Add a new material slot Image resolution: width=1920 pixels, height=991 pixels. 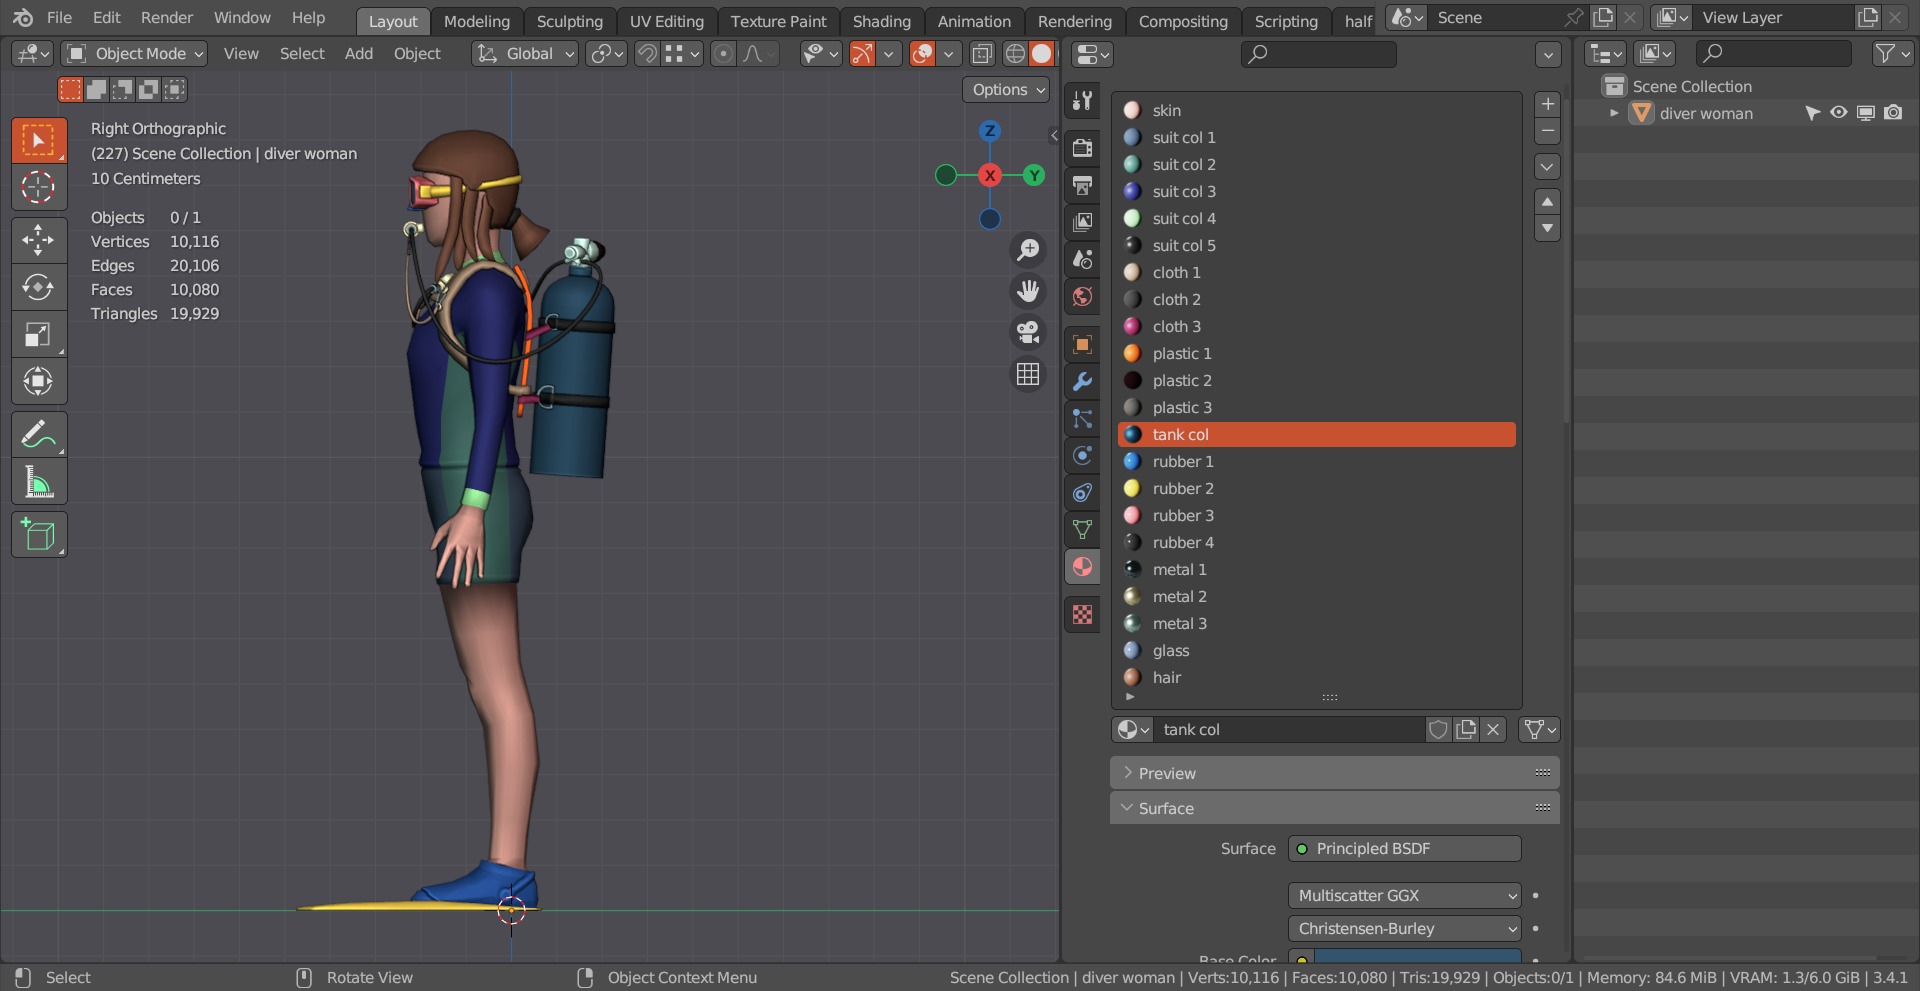coord(1547,104)
